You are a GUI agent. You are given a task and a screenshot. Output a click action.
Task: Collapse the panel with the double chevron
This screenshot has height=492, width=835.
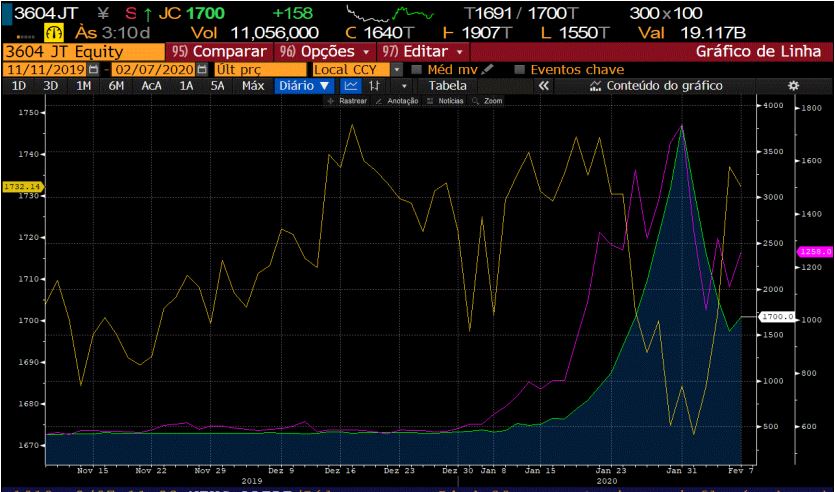tap(544, 86)
